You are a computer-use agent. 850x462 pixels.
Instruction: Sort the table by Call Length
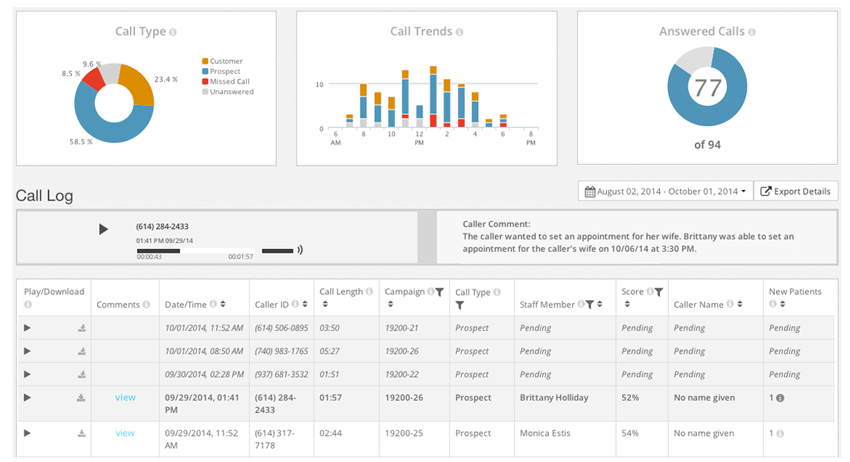click(x=325, y=304)
